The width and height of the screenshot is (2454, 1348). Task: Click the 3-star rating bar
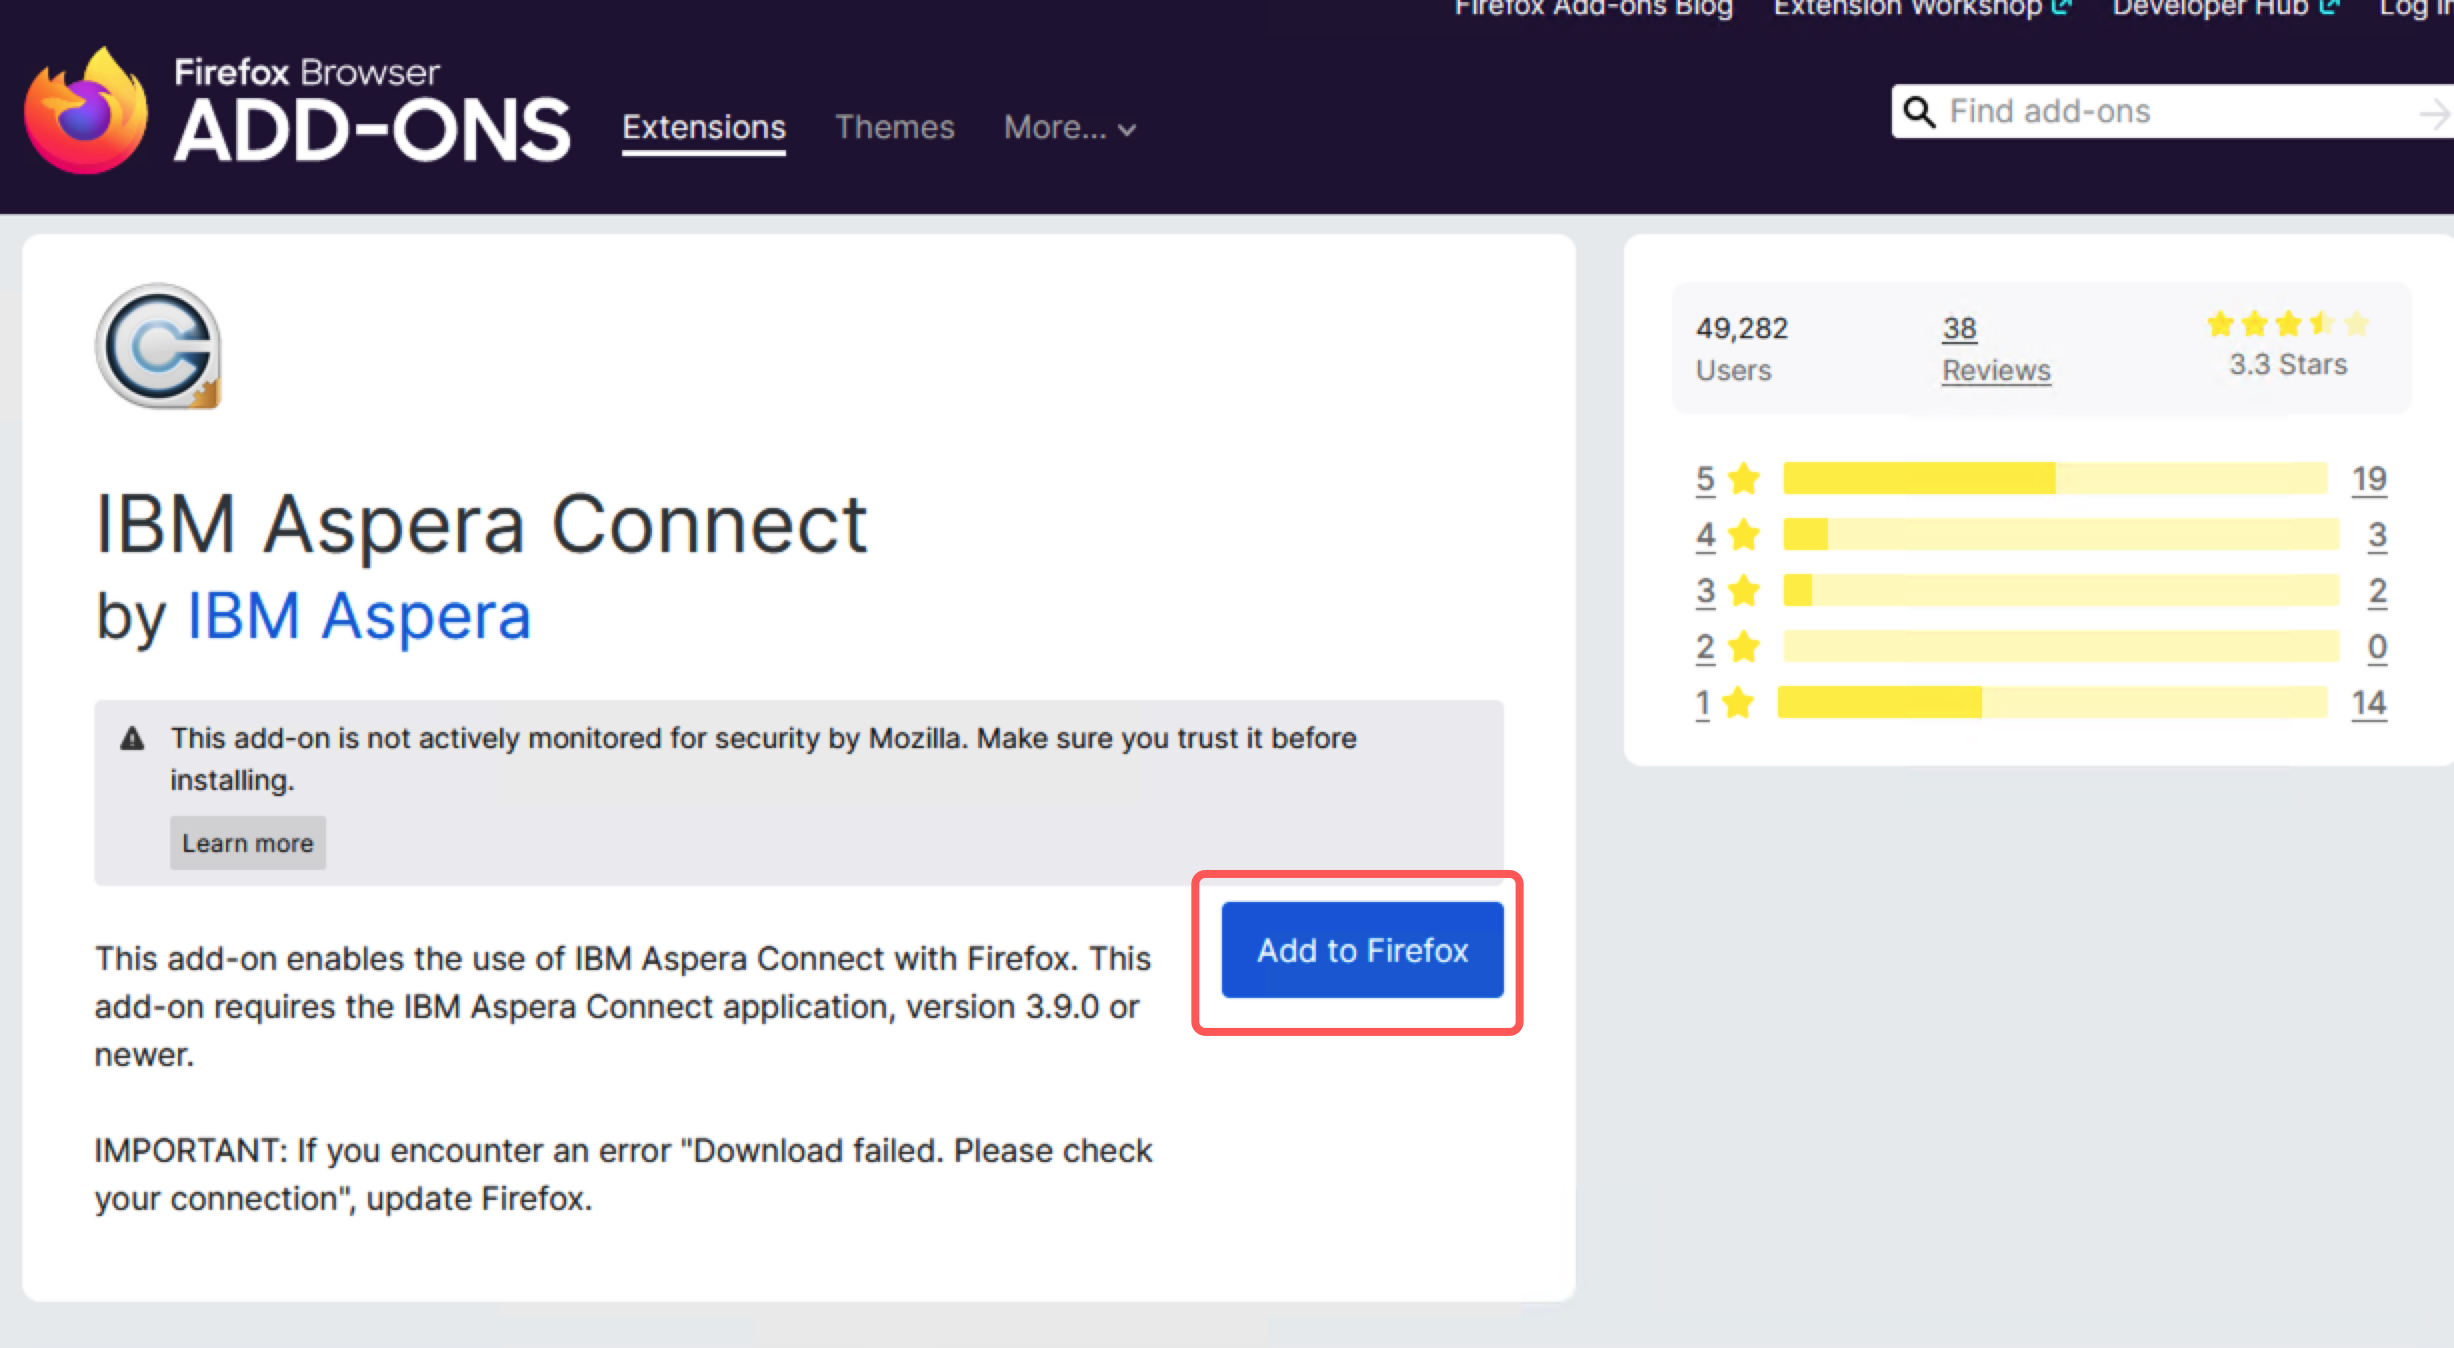pos(2061,590)
